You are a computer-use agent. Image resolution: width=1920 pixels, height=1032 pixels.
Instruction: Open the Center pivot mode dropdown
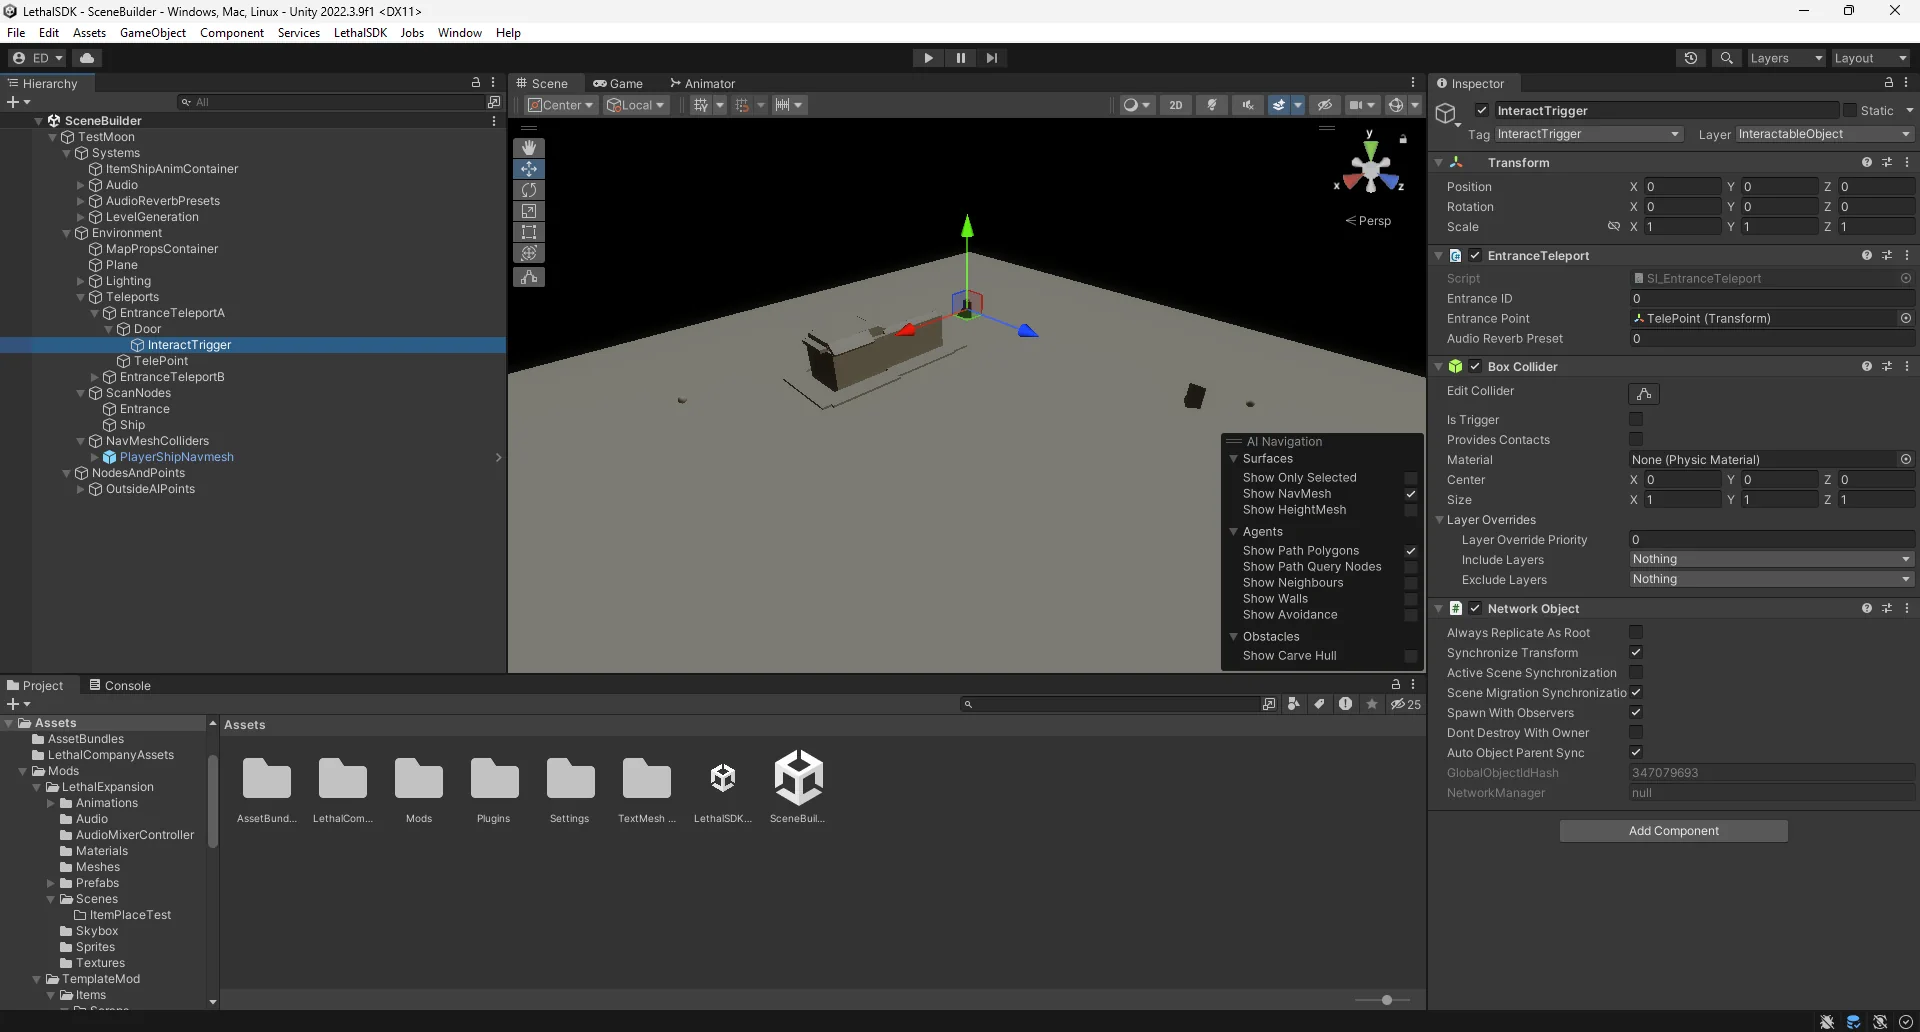pos(561,105)
